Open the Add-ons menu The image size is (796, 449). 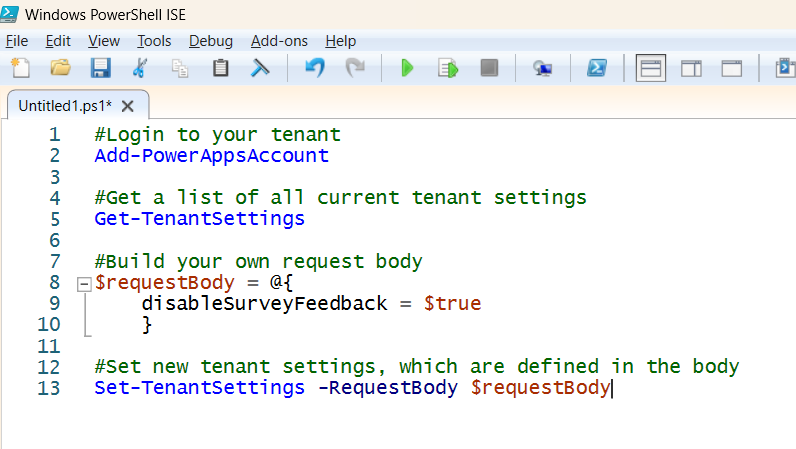279,41
